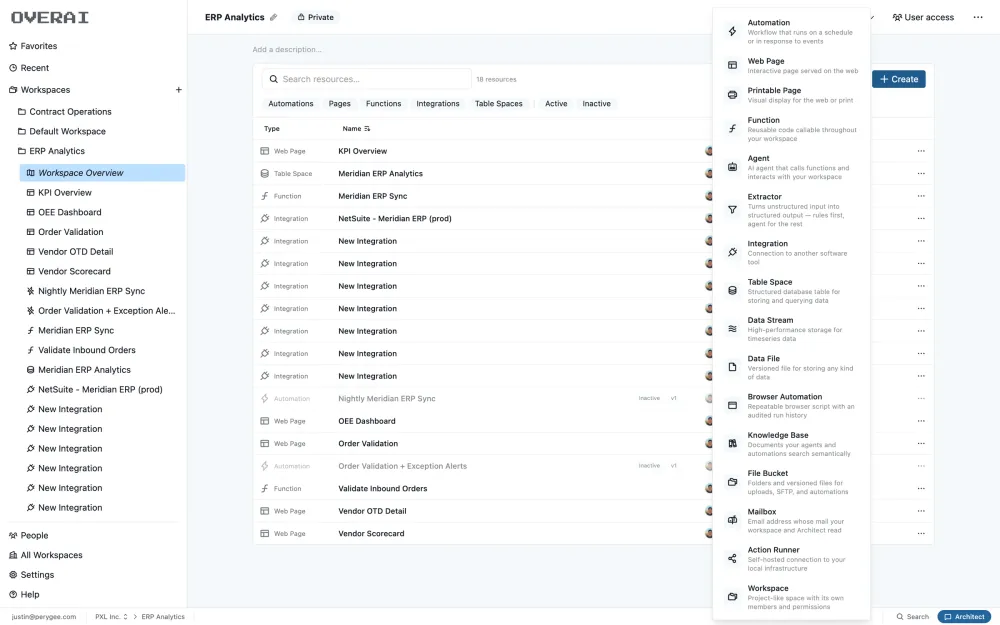The width and height of the screenshot is (1000, 625).
Task: Open the Private visibility selector
Action: click(316, 17)
